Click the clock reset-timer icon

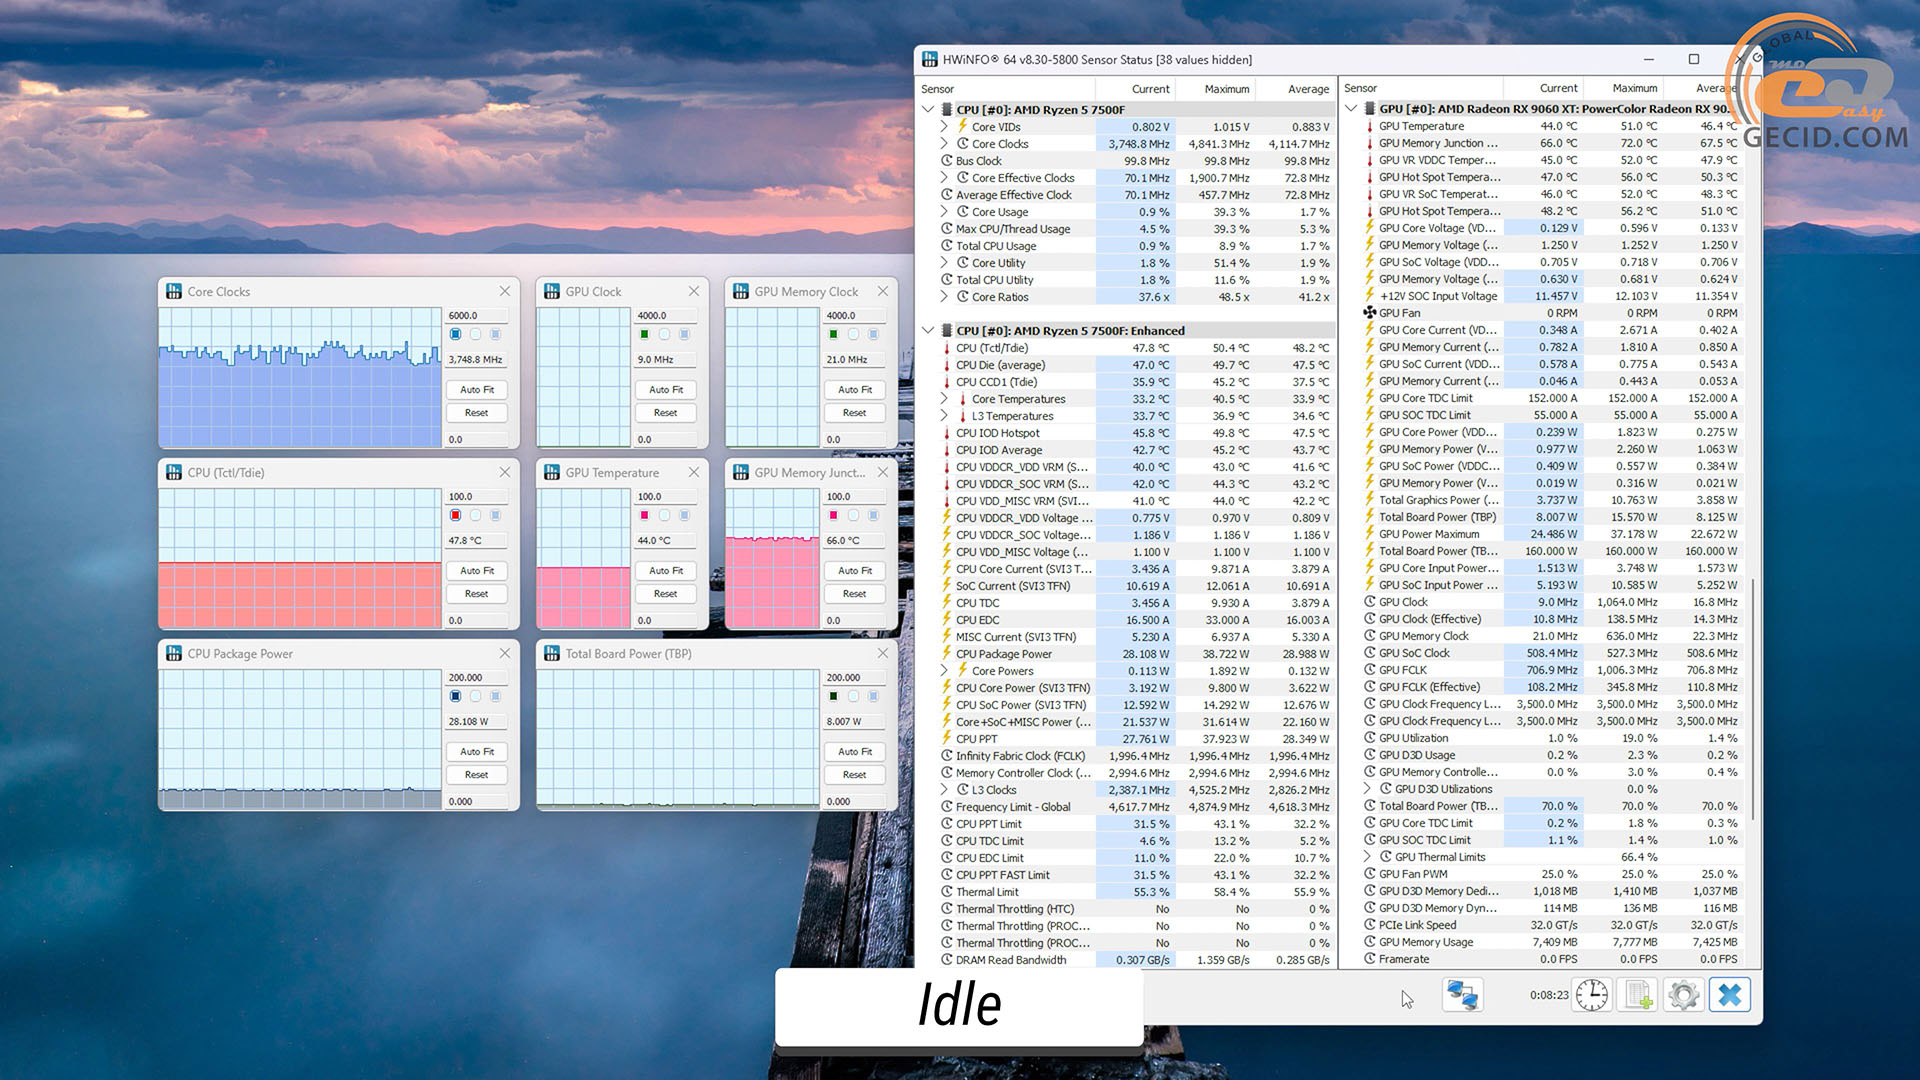coord(1592,995)
